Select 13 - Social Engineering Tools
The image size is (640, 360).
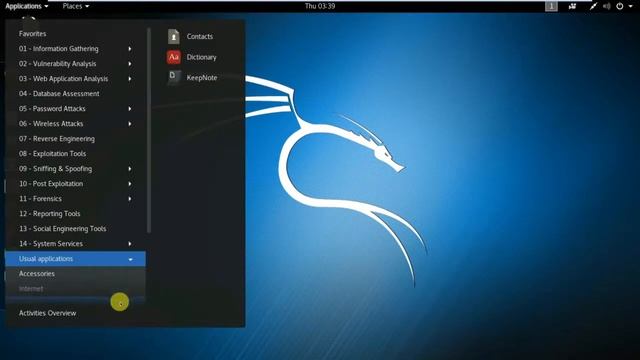tap(62, 229)
